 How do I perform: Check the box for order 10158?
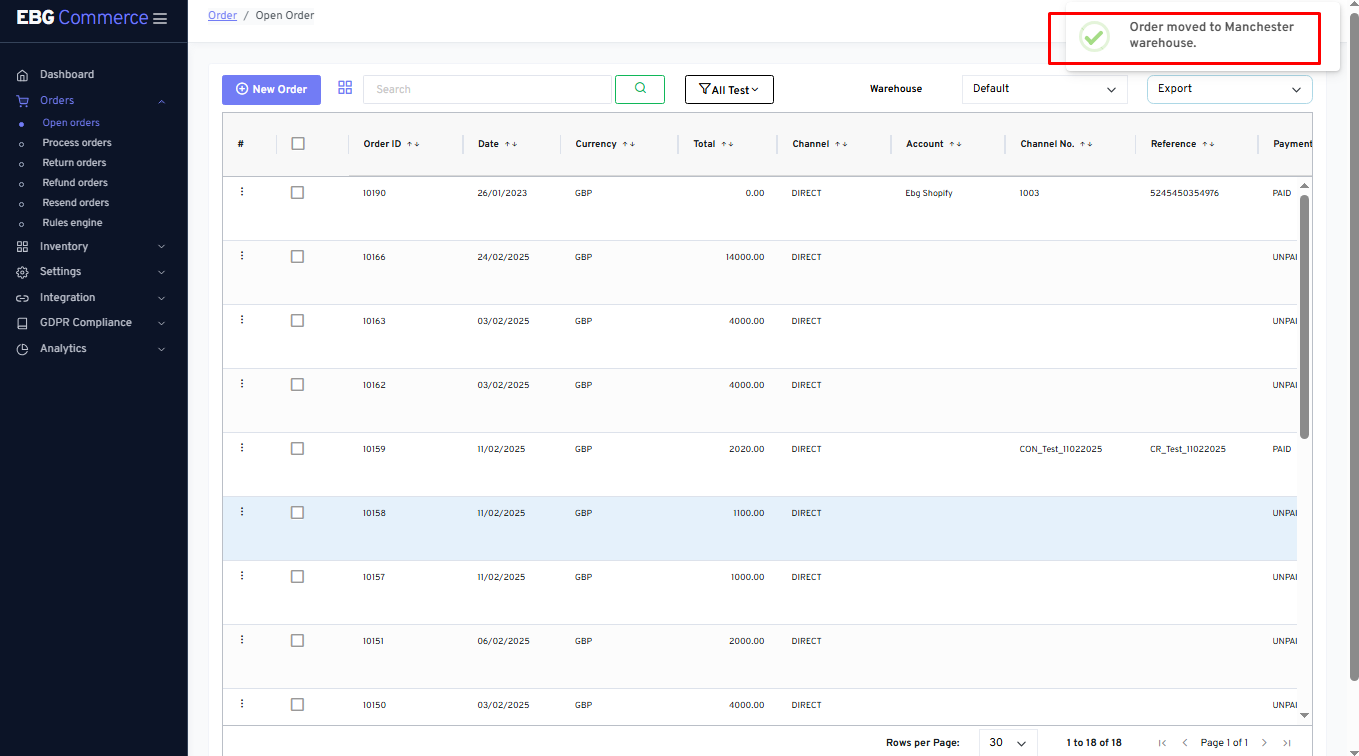tap(297, 513)
